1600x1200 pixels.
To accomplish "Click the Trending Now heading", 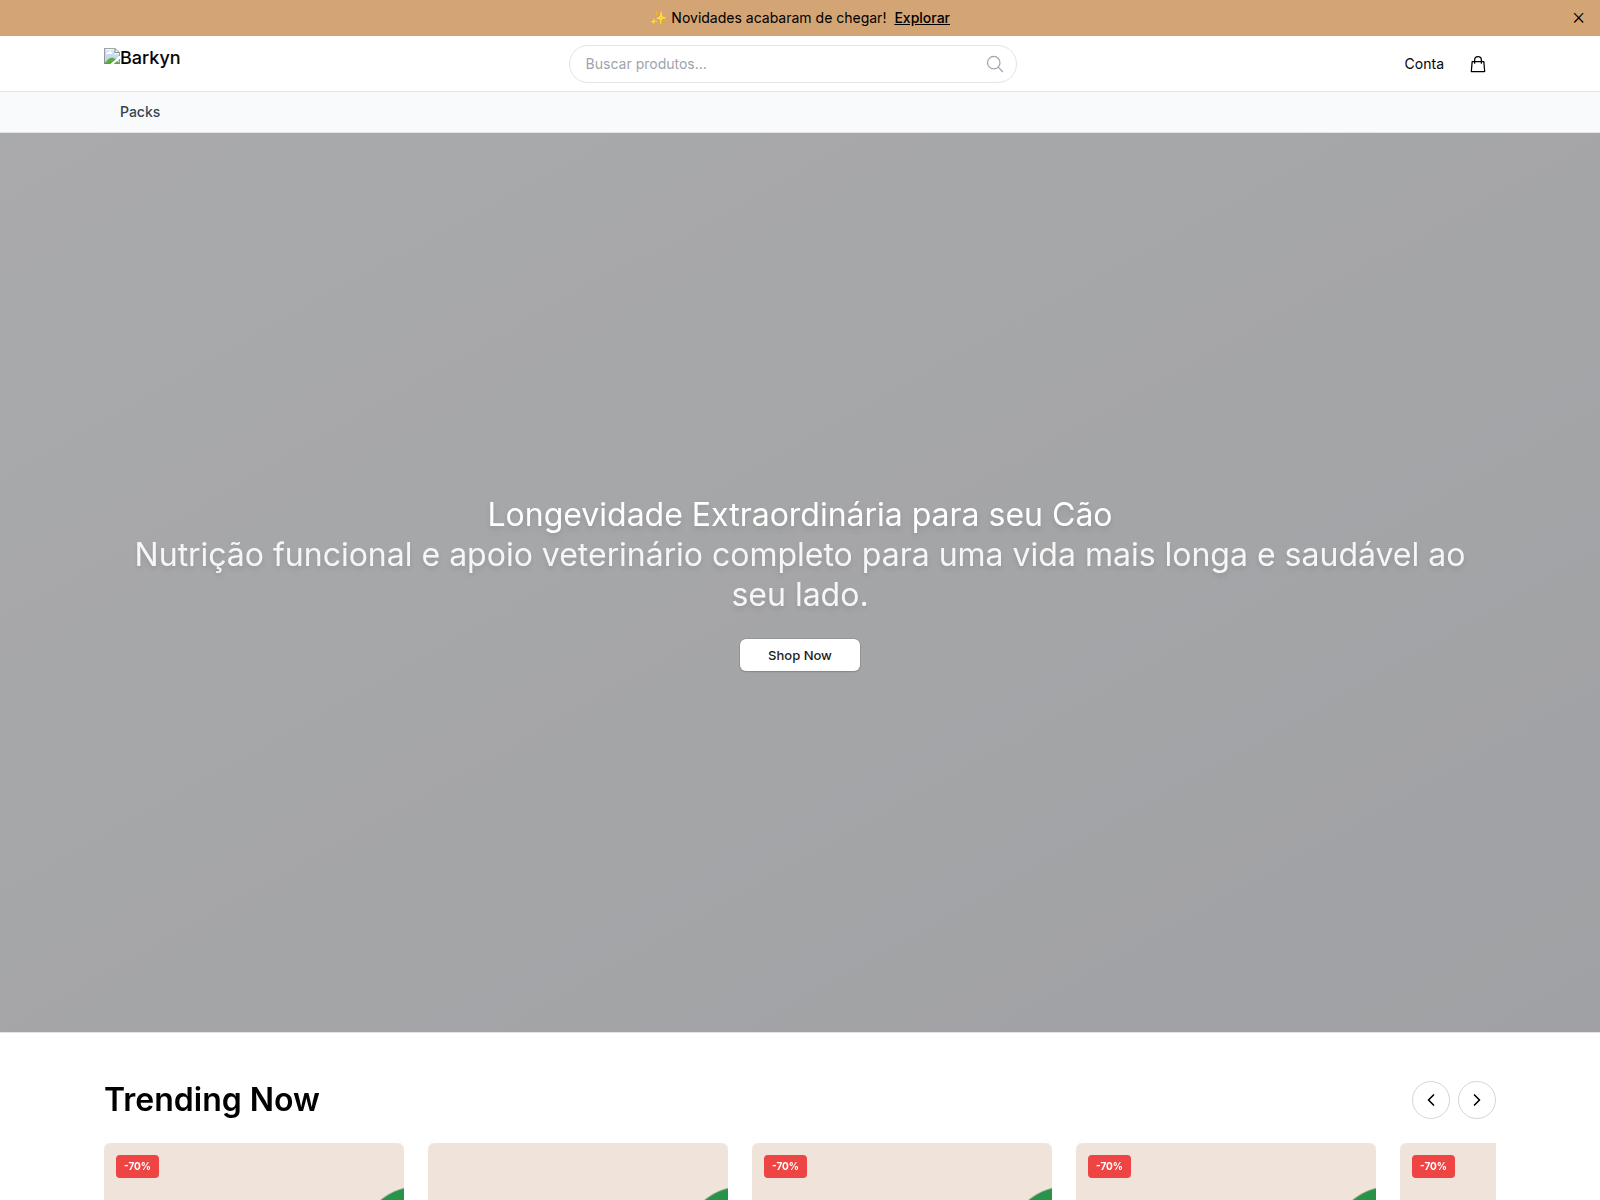I will tap(212, 1100).
